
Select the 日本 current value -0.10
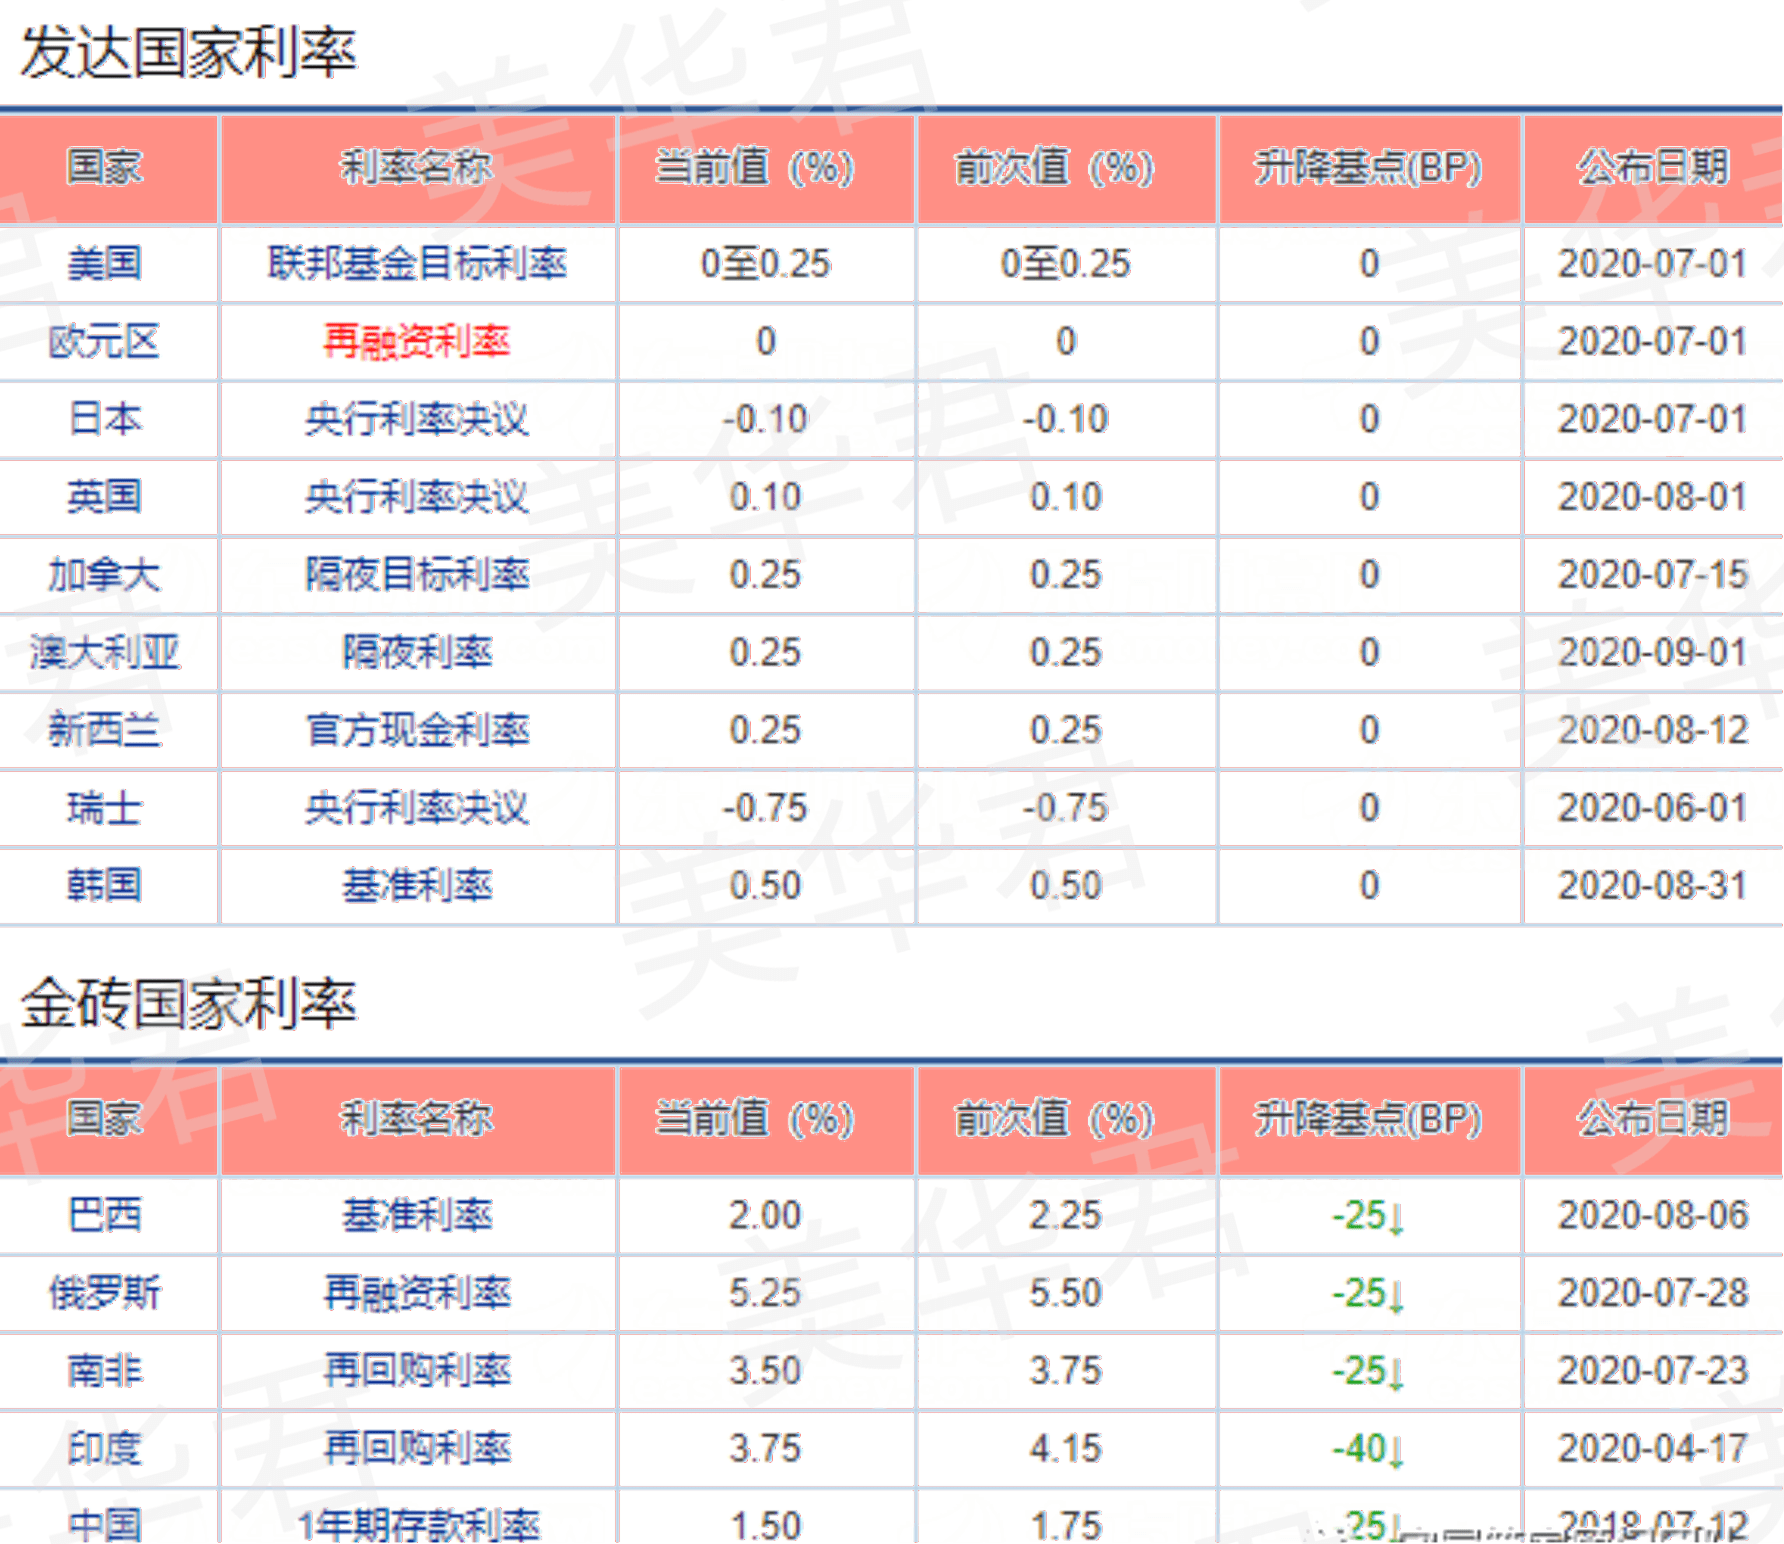(x=765, y=419)
